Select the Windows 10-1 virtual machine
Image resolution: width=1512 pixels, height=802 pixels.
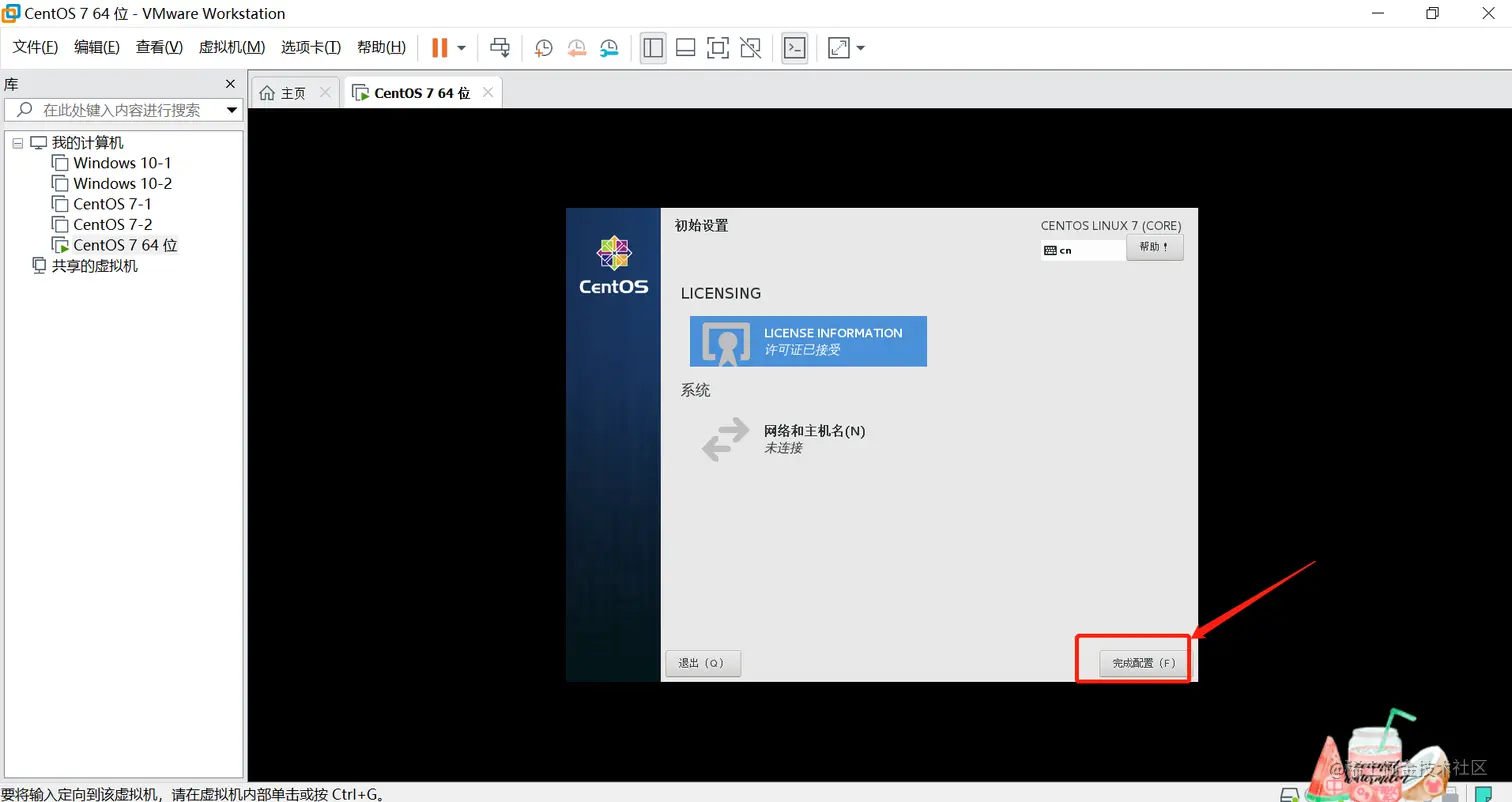pos(122,163)
